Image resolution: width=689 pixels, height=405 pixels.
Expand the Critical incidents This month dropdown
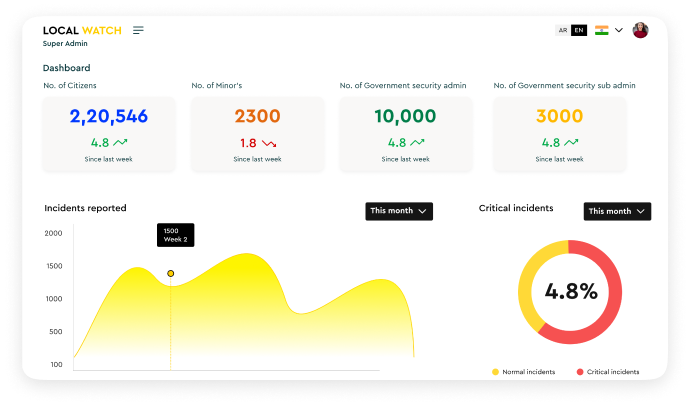(617, 211)
